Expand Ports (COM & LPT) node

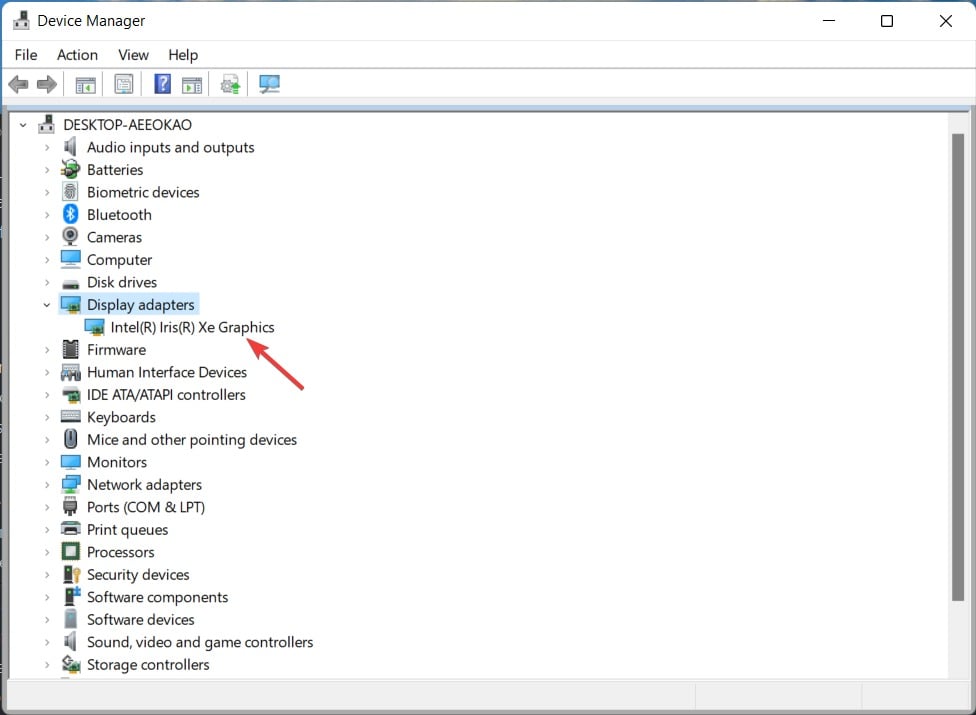(47, 507)
